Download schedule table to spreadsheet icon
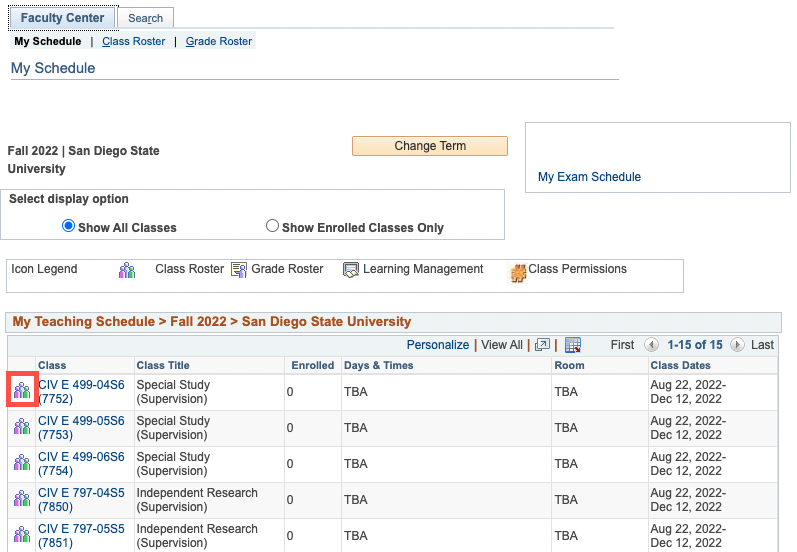The width and height of the screenshot is (797, 552). [573, 345]
